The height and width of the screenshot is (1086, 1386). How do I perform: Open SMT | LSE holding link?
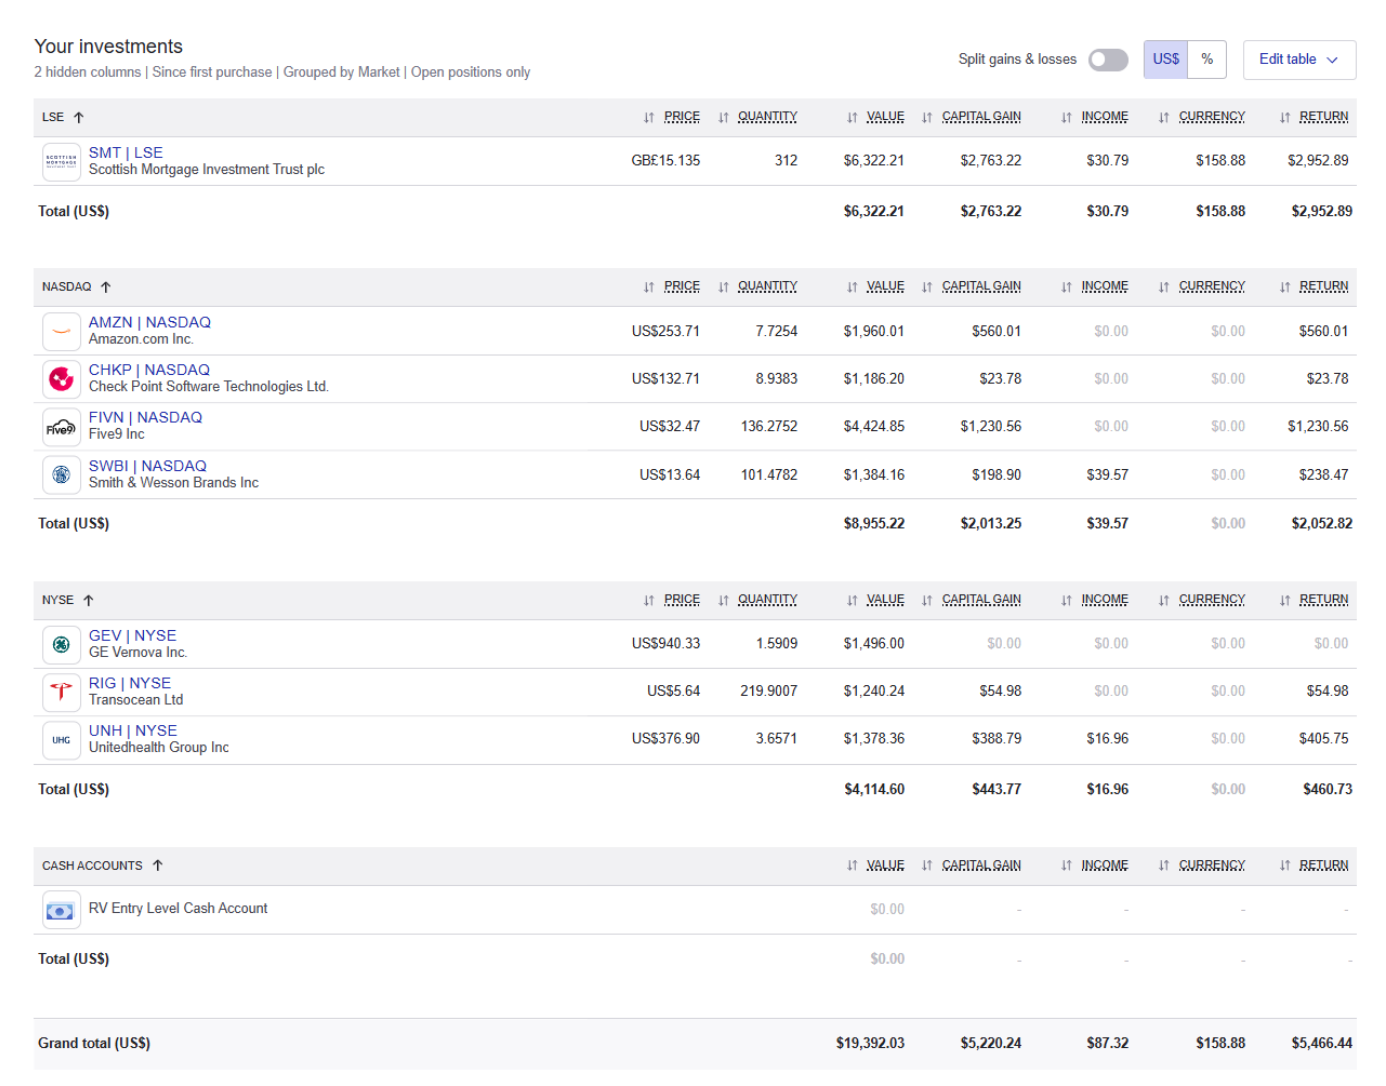click(x=126, y=153)
